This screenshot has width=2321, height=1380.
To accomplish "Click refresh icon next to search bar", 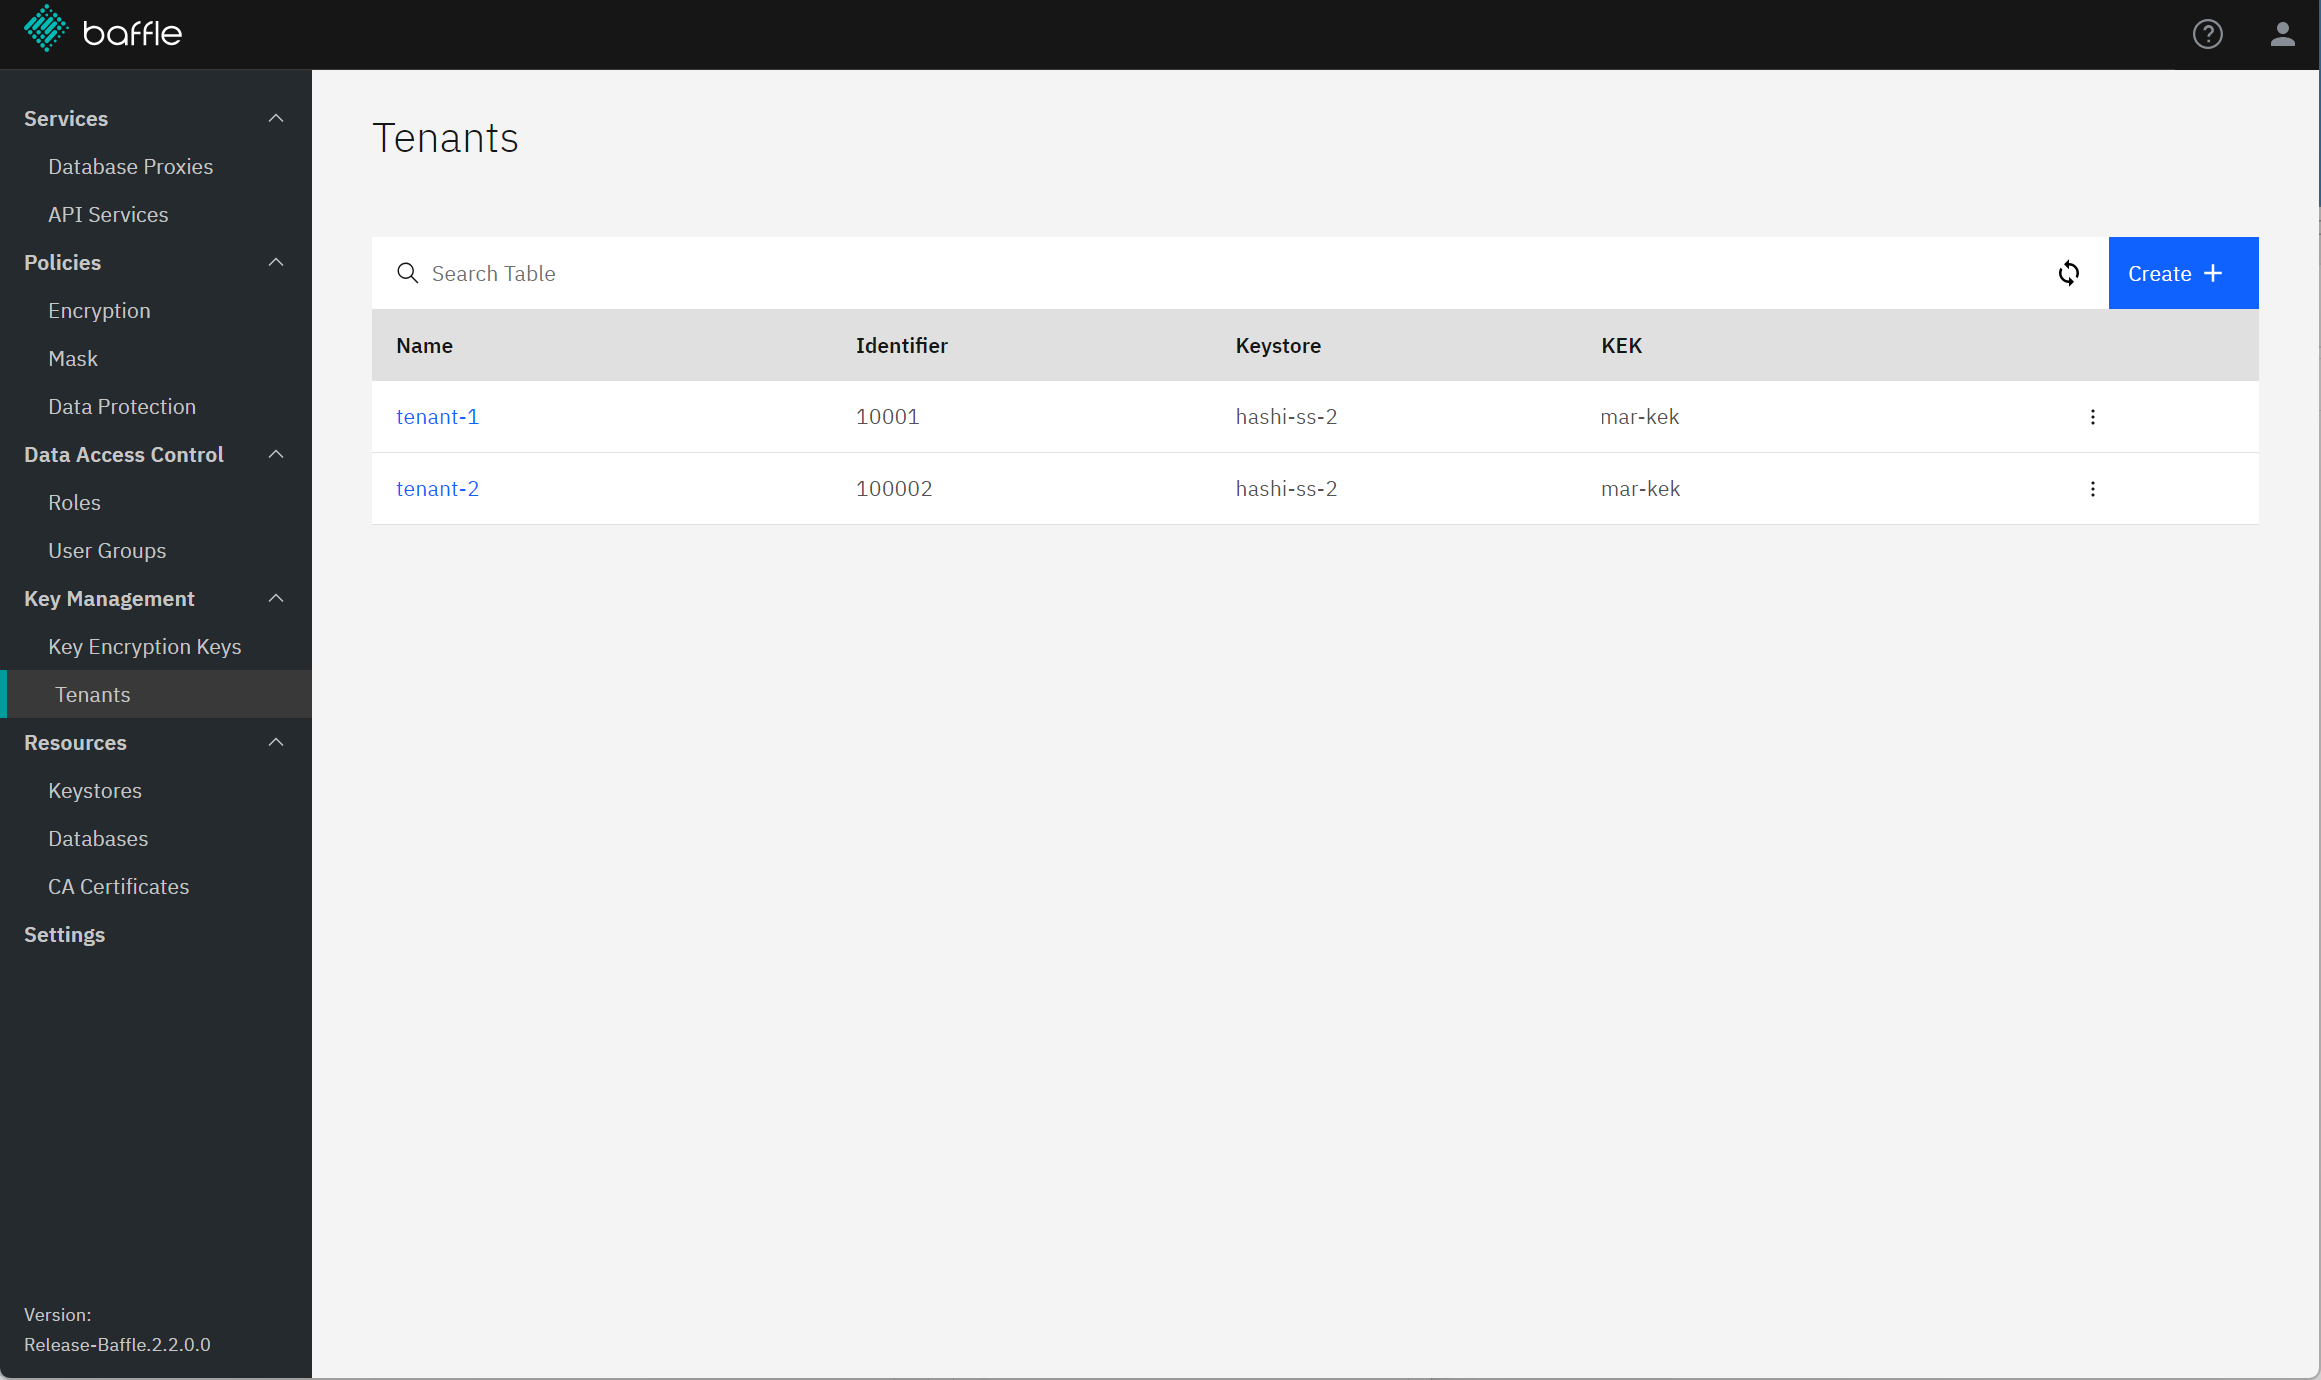I will pyautogui.click(x=2068, y=273).
